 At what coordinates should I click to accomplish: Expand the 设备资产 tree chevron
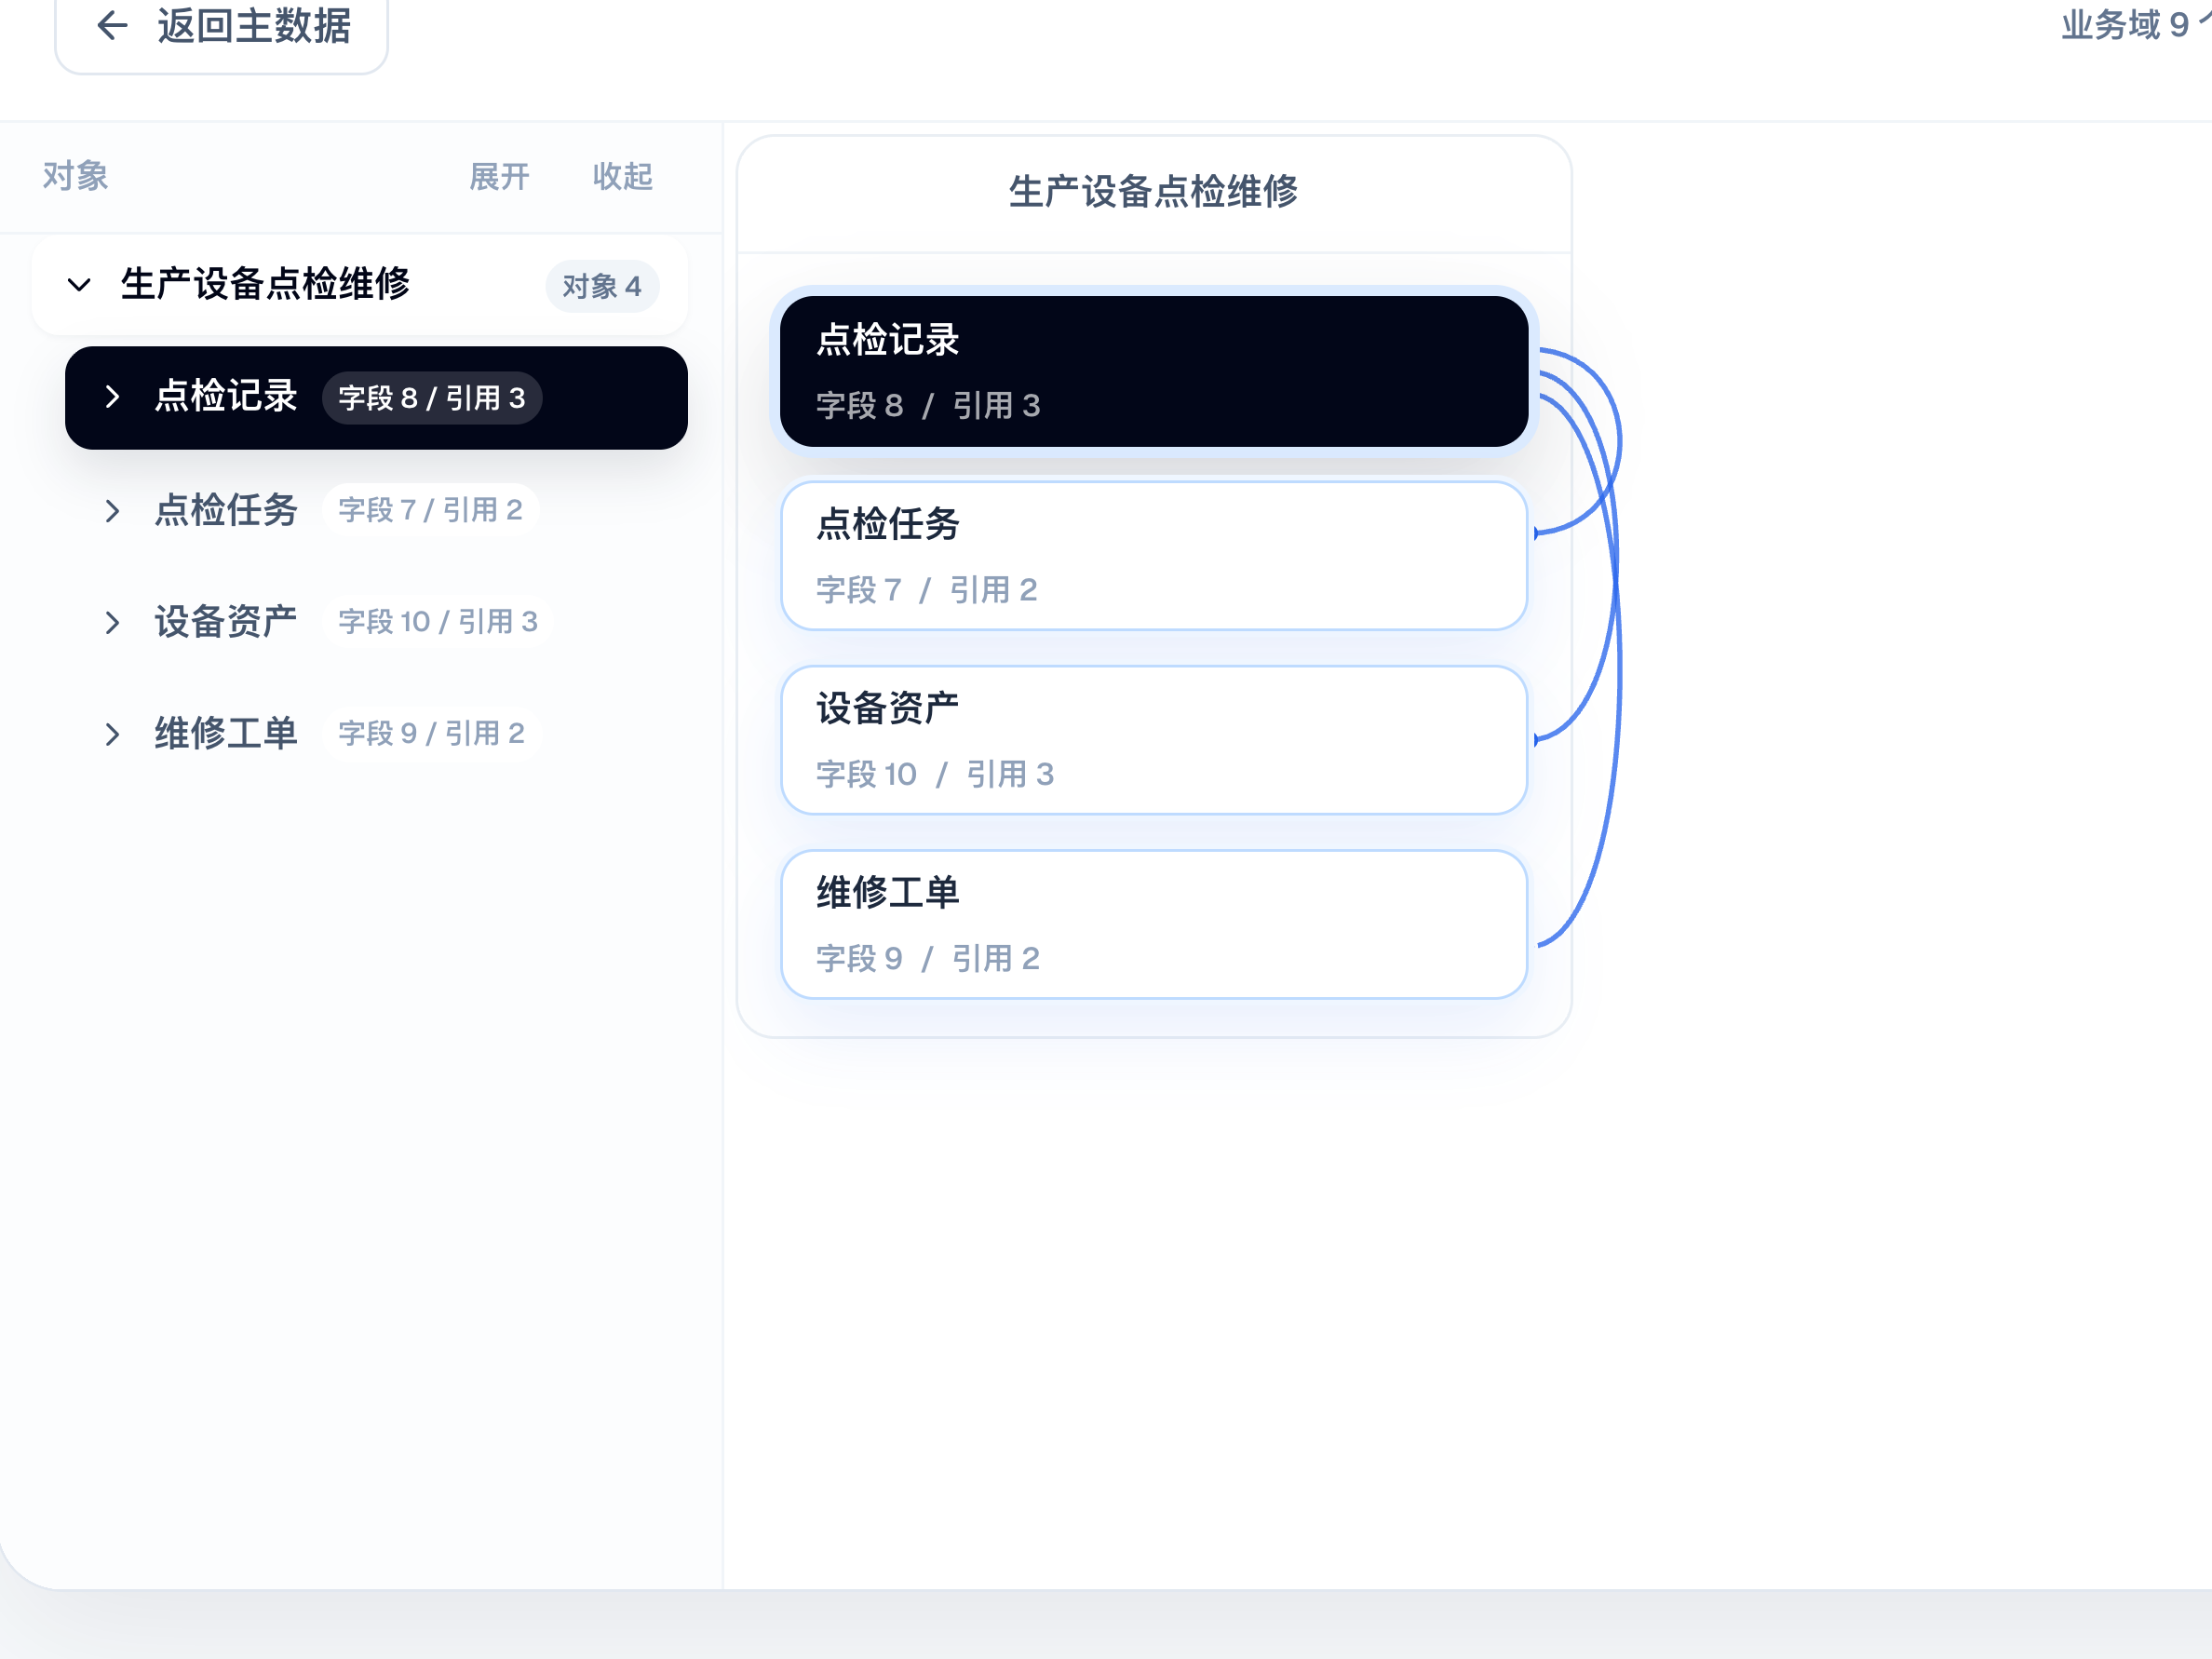click(x=112, y=622)
